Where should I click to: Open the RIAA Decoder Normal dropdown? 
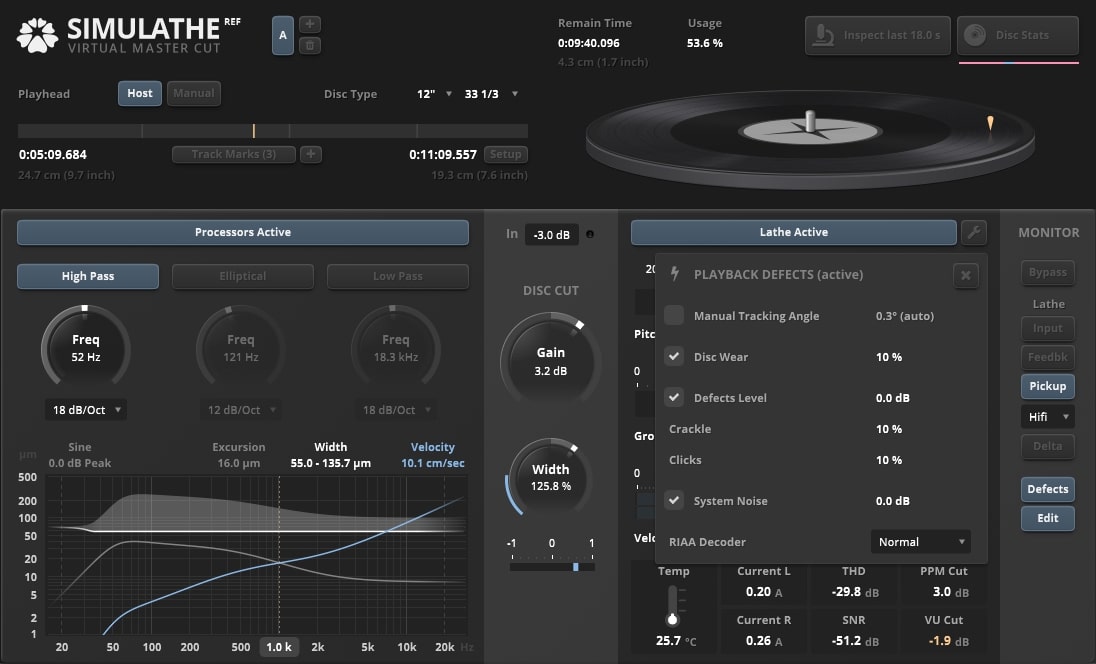(x=920, y=542)
